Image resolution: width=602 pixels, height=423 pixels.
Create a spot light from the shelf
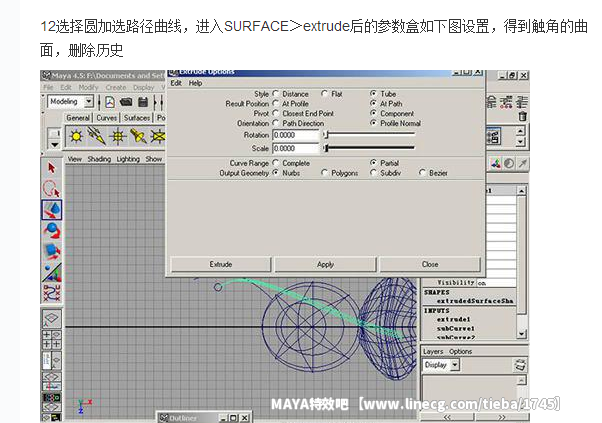point(138,136)
